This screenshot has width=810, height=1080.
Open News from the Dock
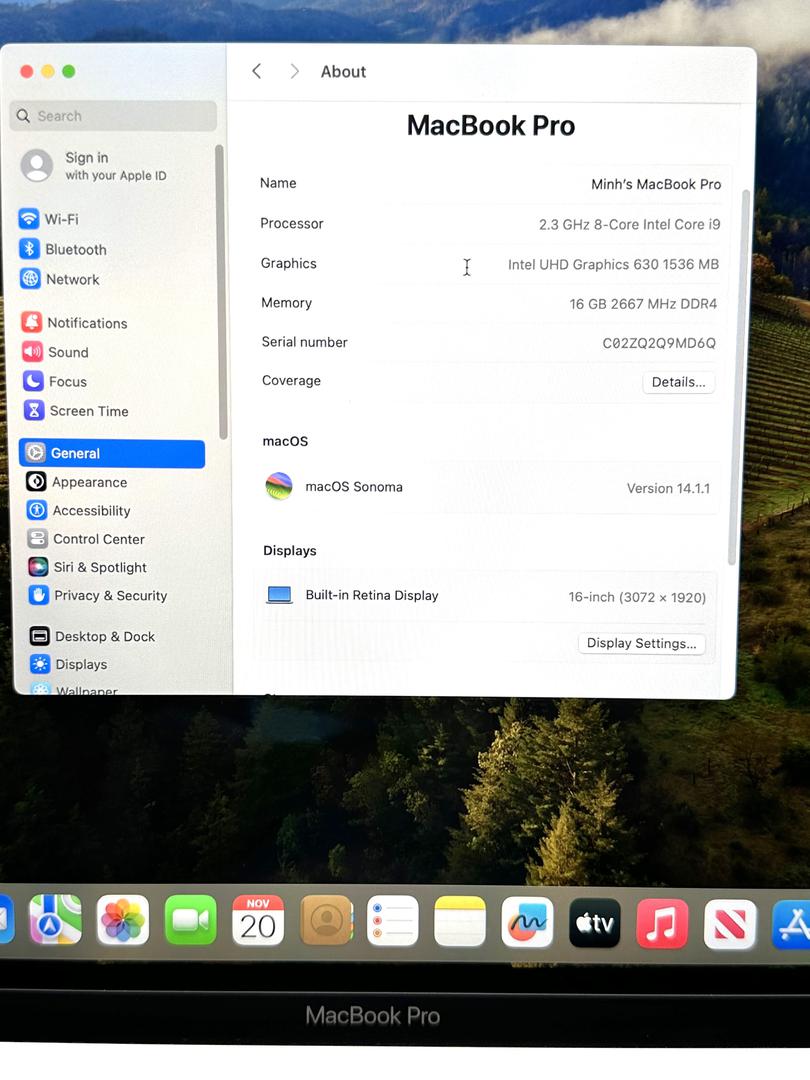[x=729, y=924]
